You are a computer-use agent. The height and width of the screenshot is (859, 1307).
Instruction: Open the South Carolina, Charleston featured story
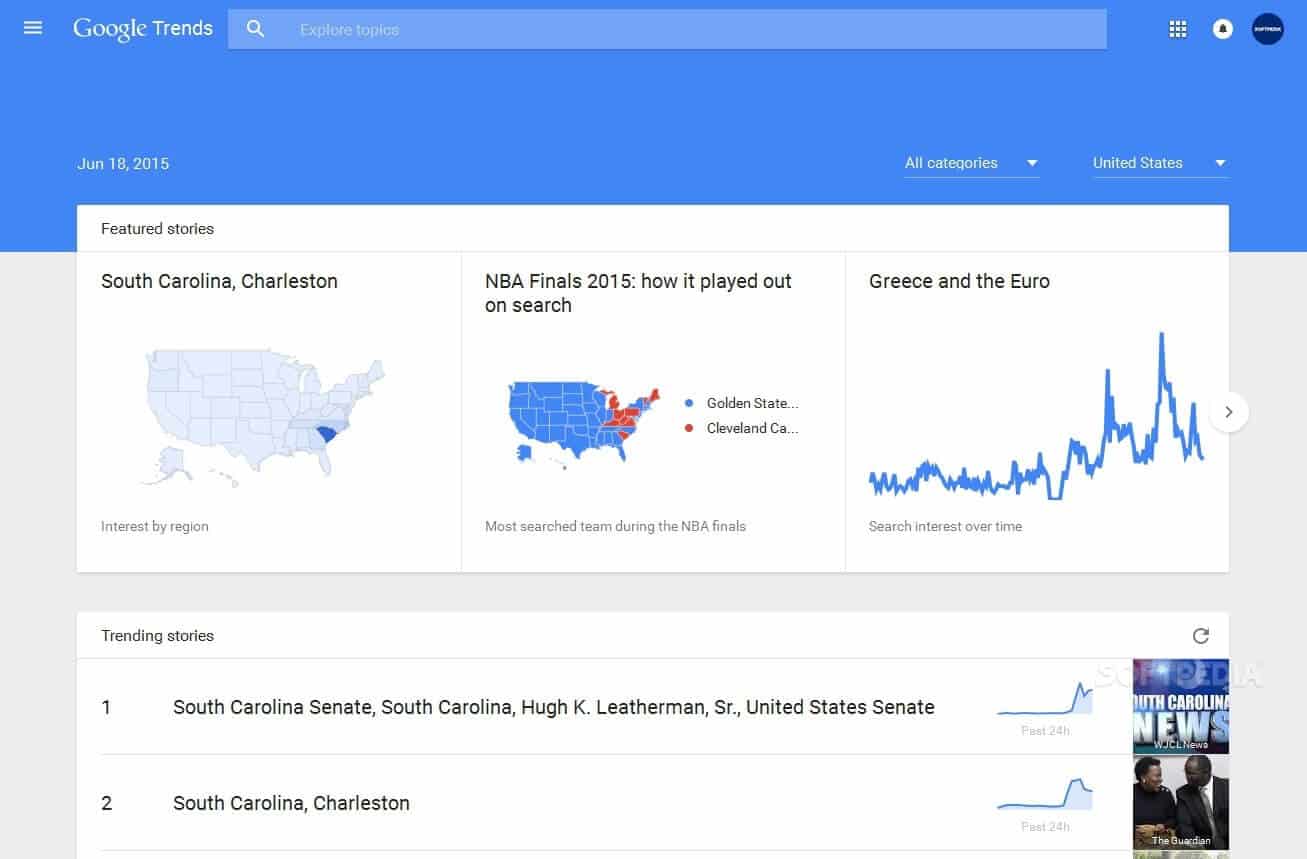pos(219,282)
